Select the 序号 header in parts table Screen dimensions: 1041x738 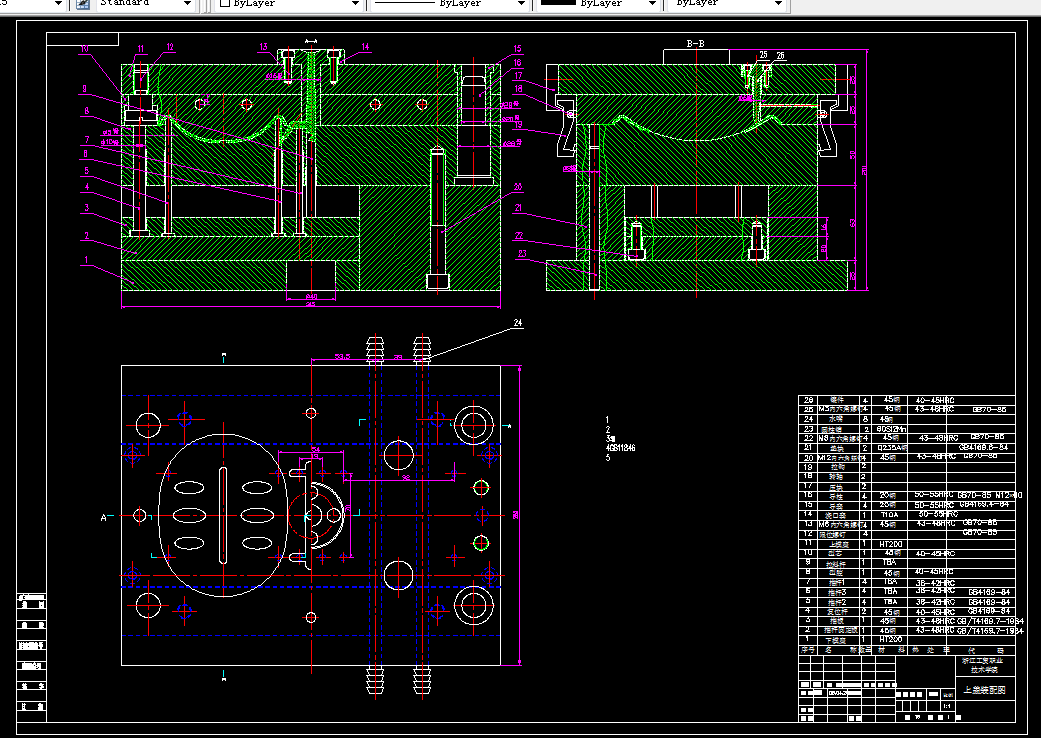[807, 650]
